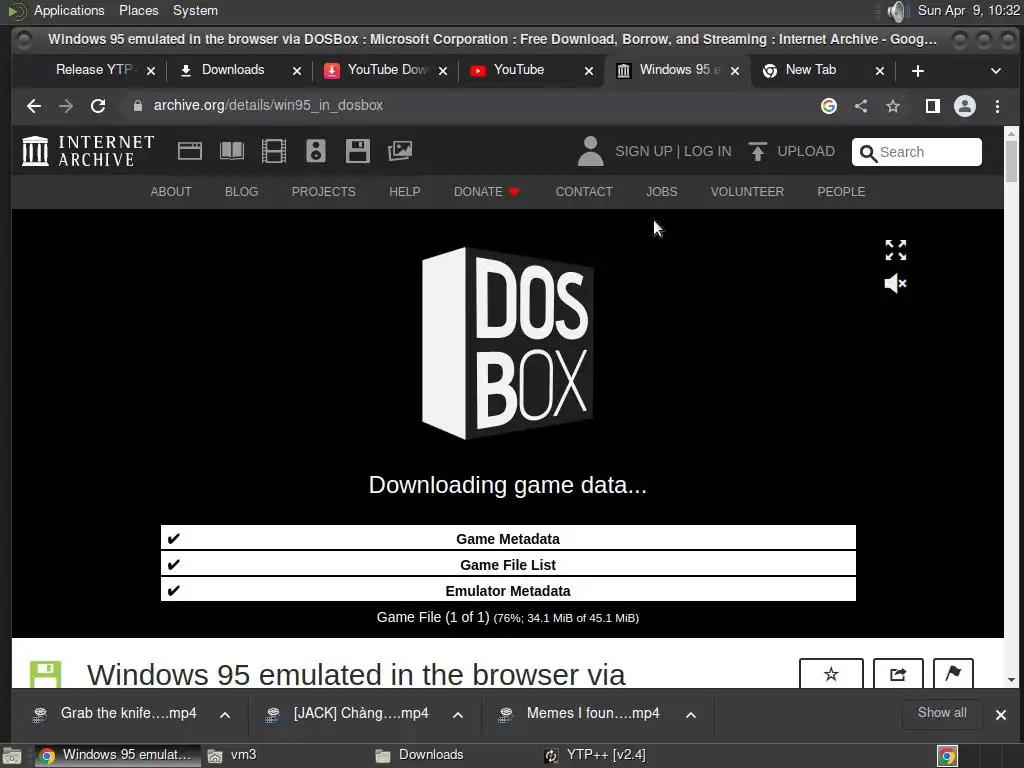Screen dimensions: 1024x768
Task: Open the images icon in Archive header
Action: click(x=400, y=152)
